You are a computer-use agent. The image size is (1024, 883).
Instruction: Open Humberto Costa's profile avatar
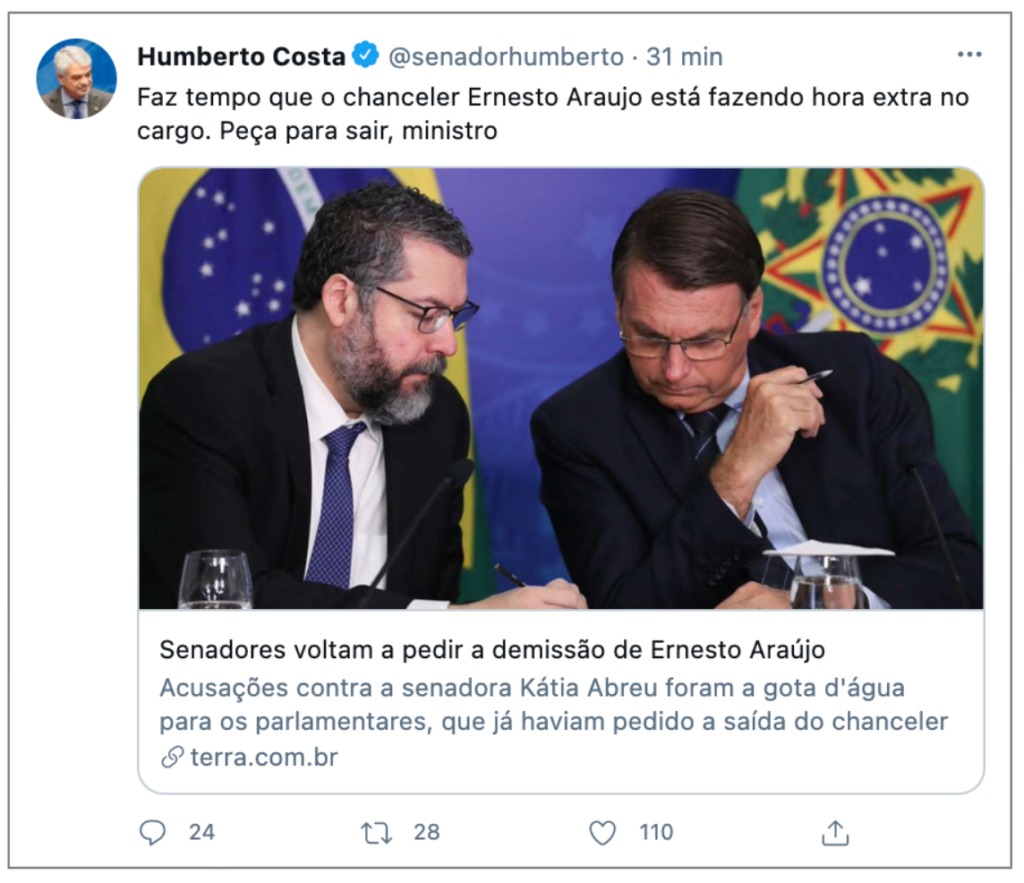pyautogui.click(x=76, y=78)
